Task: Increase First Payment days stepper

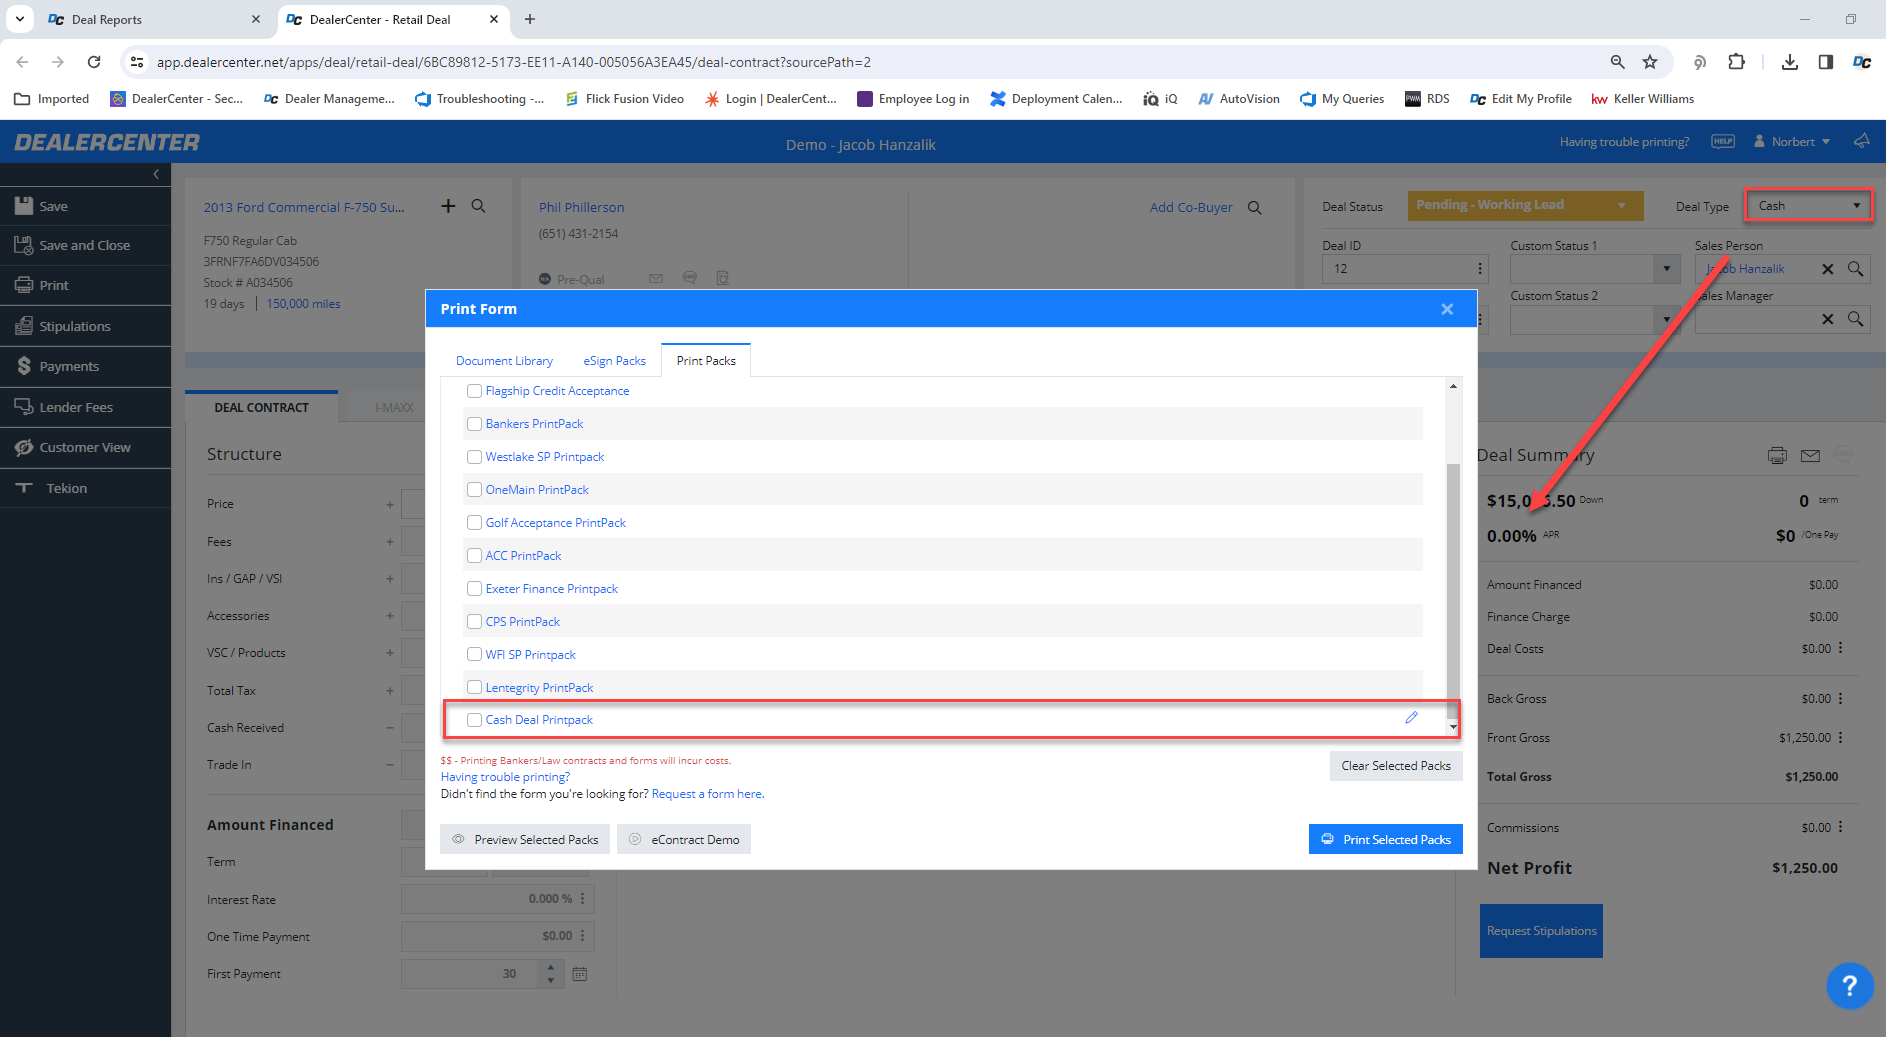Action: [x=551, y=967]
